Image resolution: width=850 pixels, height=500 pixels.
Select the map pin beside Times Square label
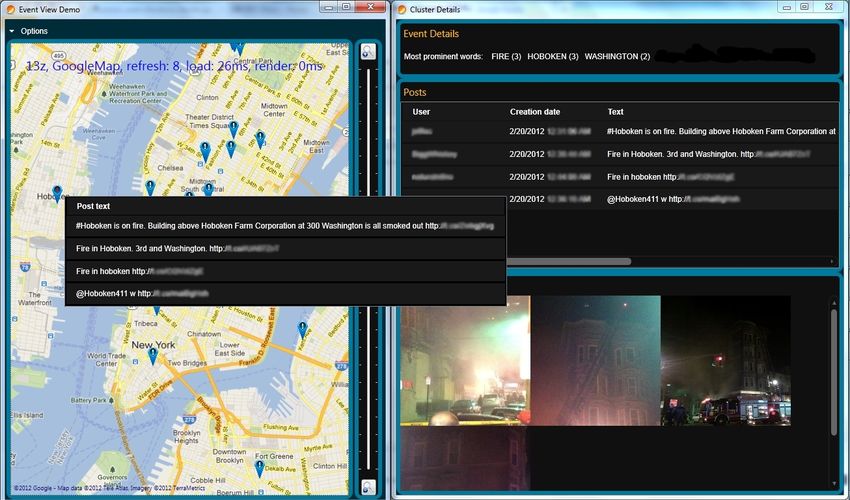point(234,129)
